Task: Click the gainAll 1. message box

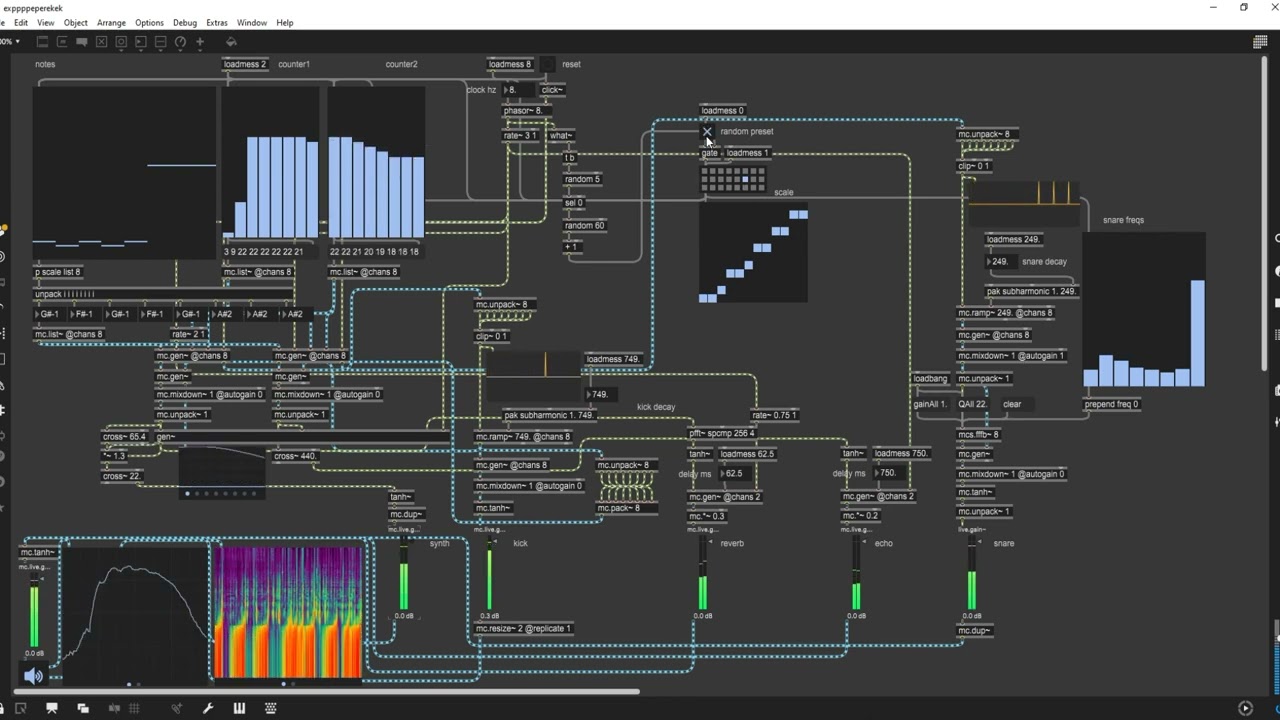Action: point(930,404)
